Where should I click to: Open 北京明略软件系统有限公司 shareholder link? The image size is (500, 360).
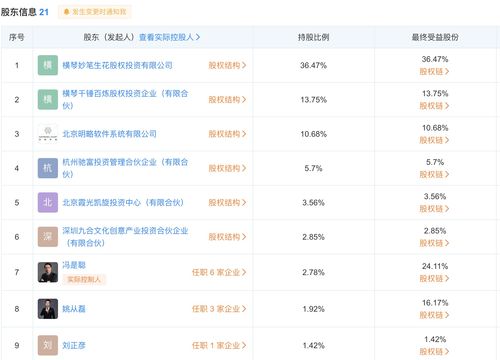(x=109, y=134)
